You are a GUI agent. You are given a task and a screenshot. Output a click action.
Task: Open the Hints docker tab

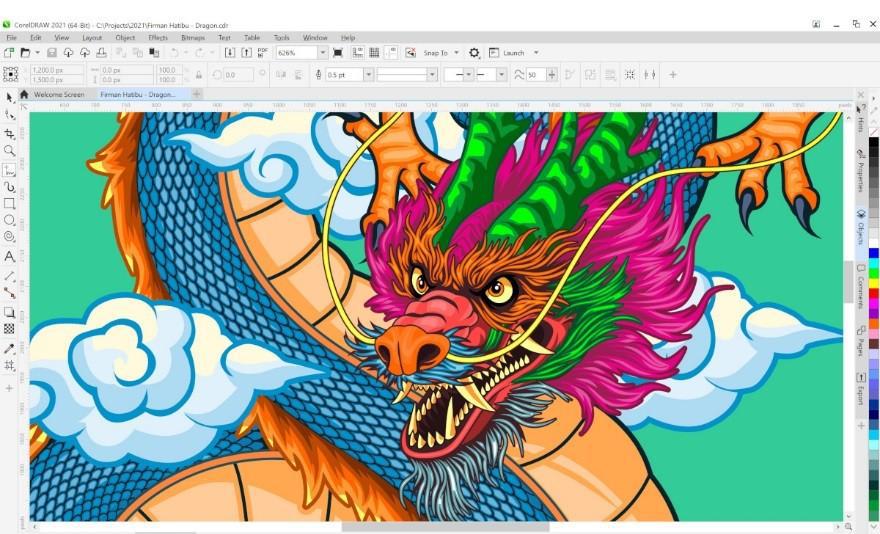pyautogui.click(x=860, y=119)
